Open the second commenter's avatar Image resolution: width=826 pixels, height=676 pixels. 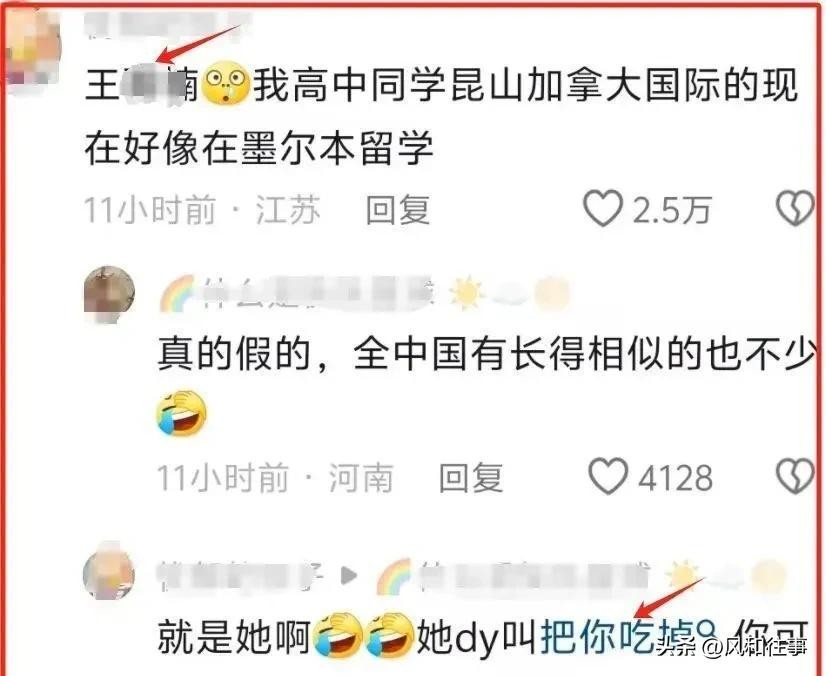coord(110,293)
